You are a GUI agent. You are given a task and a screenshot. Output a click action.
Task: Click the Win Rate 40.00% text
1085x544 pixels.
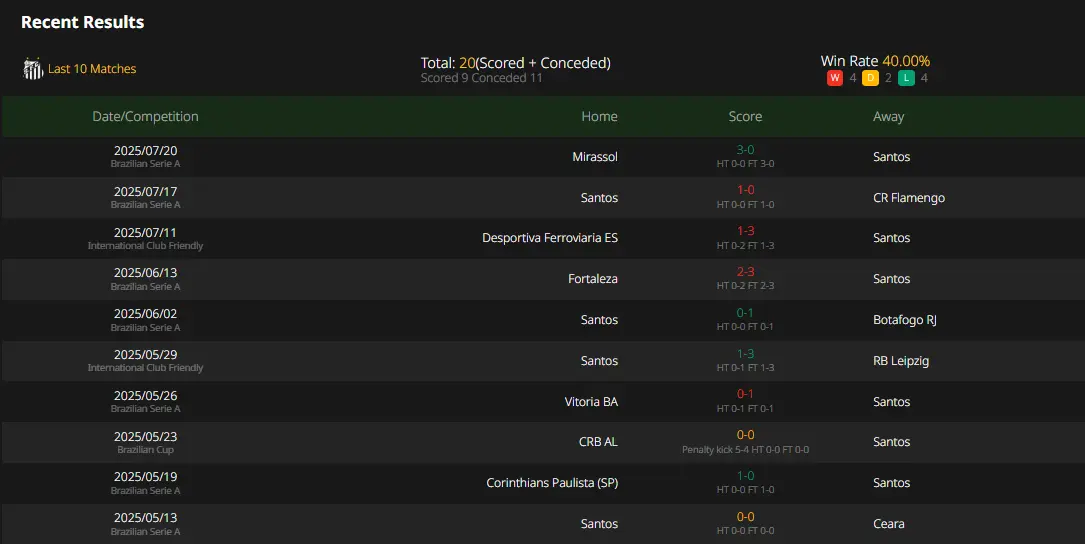coord(875,61)
